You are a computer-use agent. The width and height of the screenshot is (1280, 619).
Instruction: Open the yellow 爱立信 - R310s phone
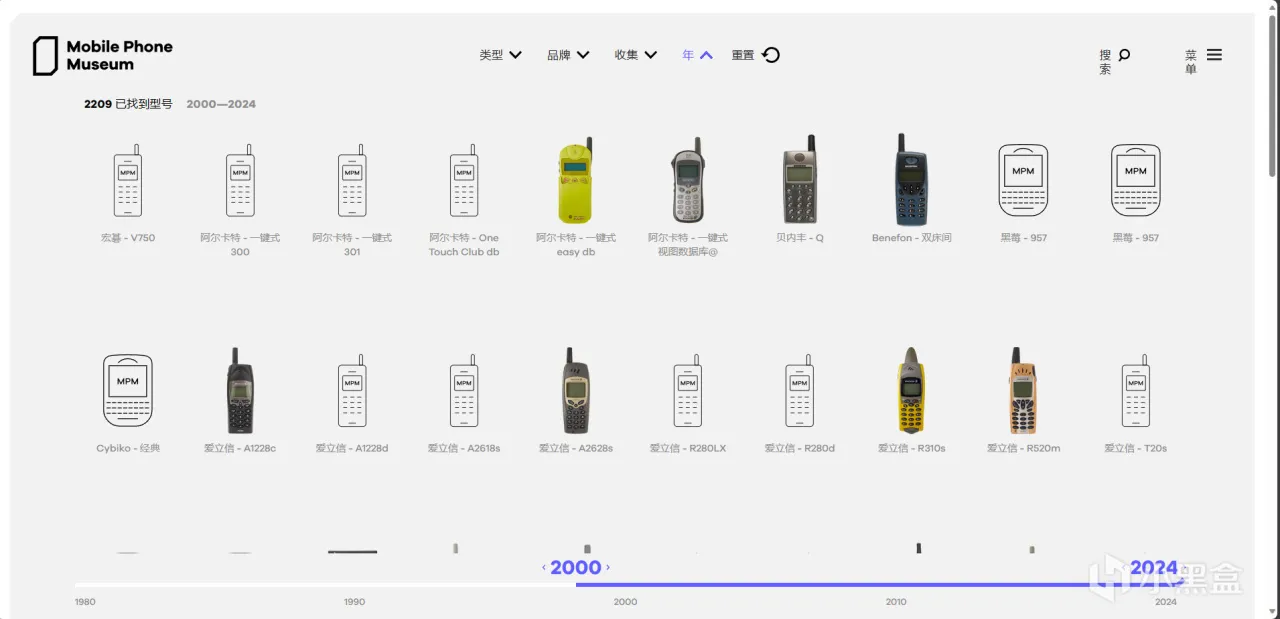pyautogui.click(x=911, y=391)
